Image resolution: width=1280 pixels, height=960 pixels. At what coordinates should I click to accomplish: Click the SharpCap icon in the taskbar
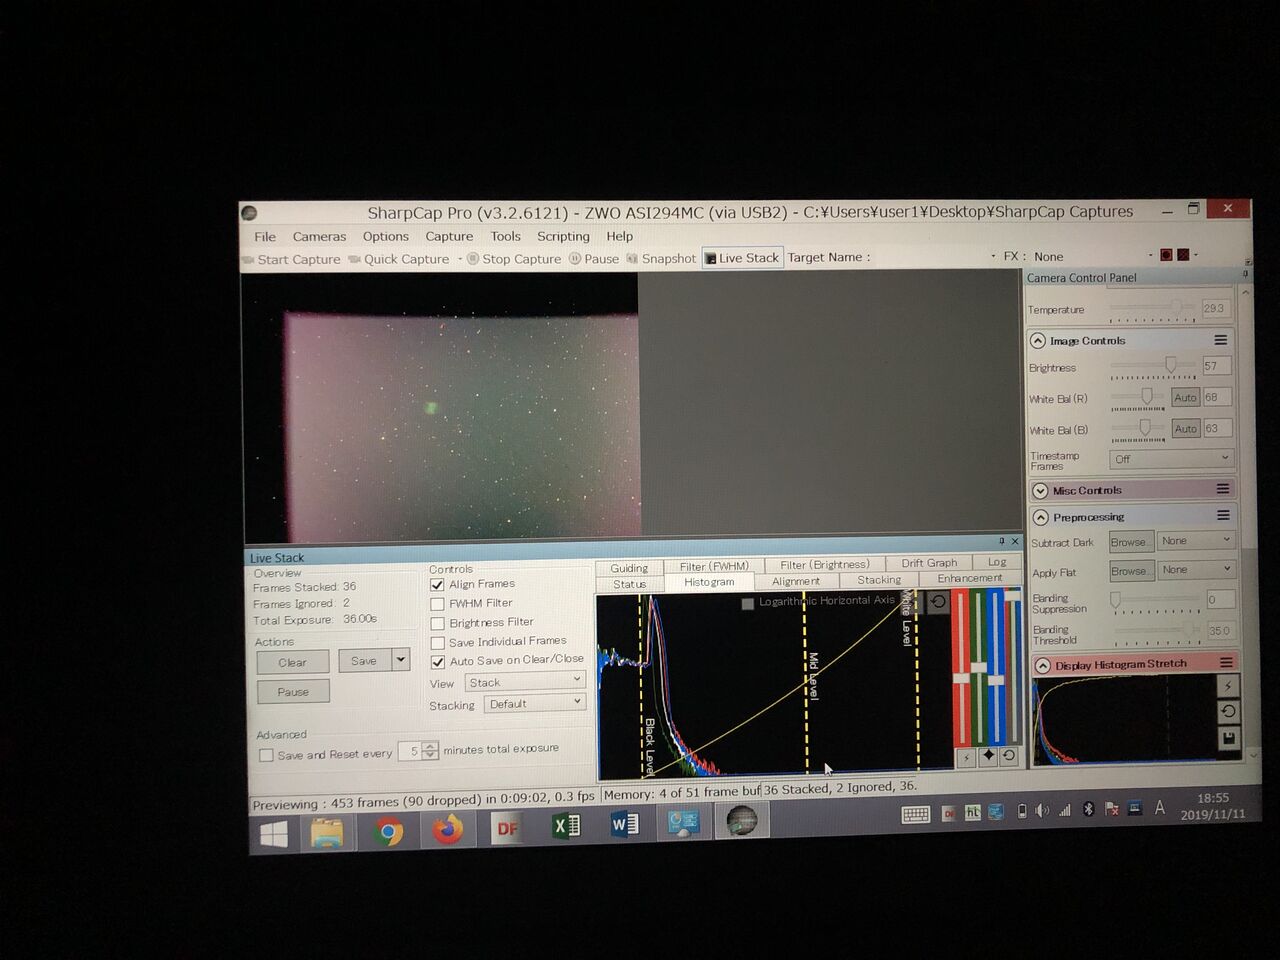[741, 822]
